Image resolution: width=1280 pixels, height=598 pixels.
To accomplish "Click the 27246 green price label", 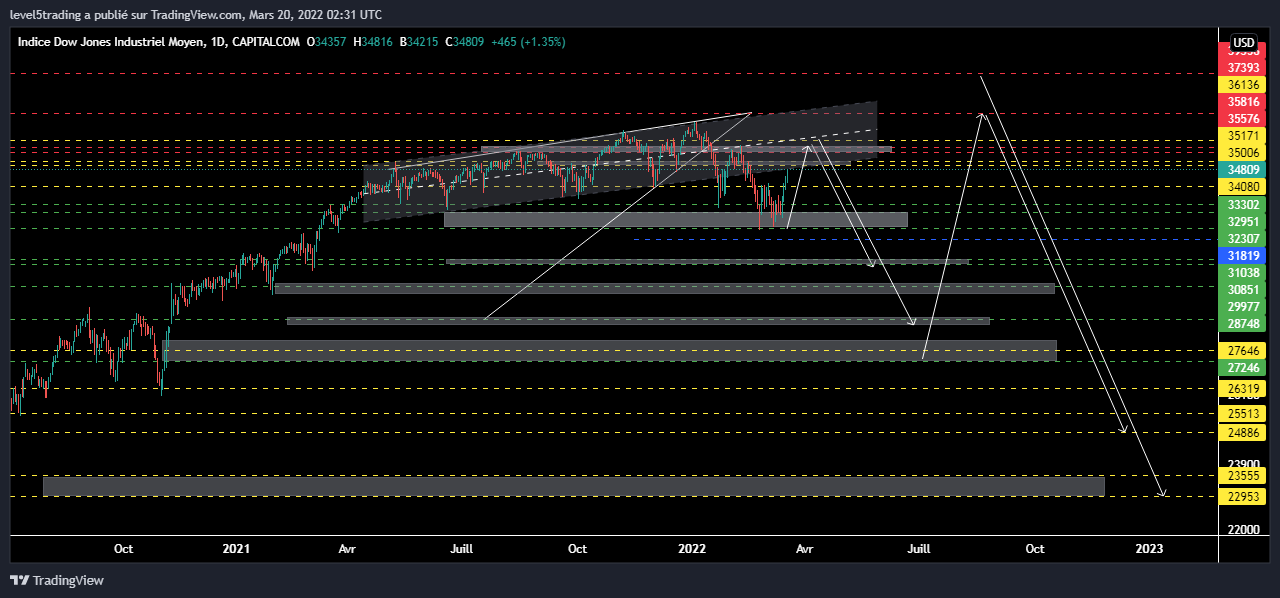I will pos(1244,368).
